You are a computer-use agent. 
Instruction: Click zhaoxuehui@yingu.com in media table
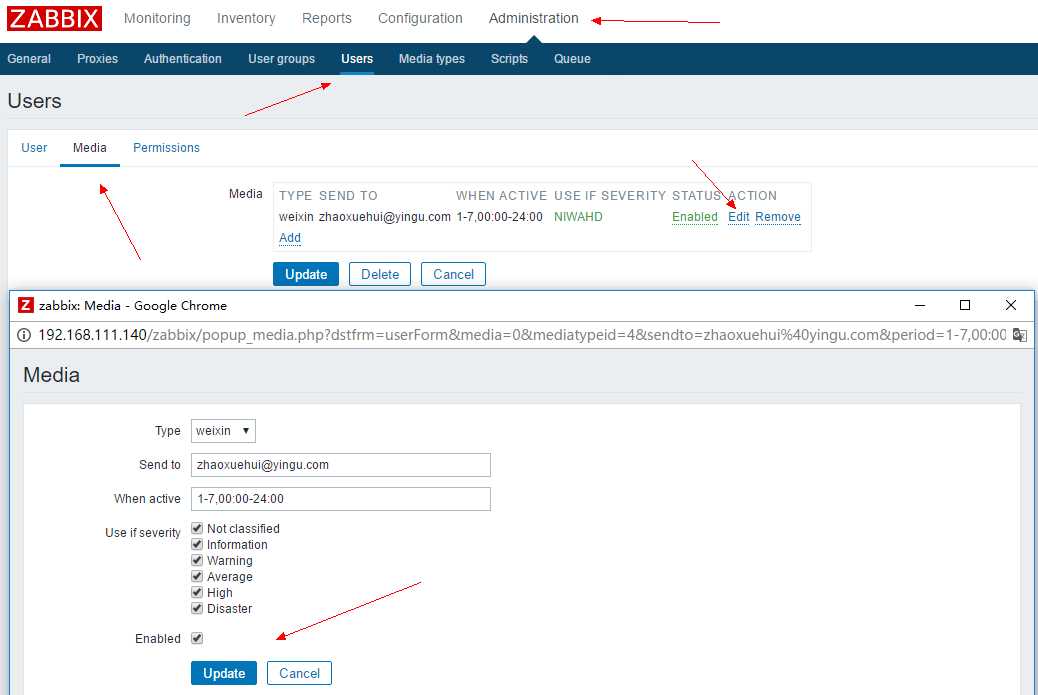(x=385, y=217)
